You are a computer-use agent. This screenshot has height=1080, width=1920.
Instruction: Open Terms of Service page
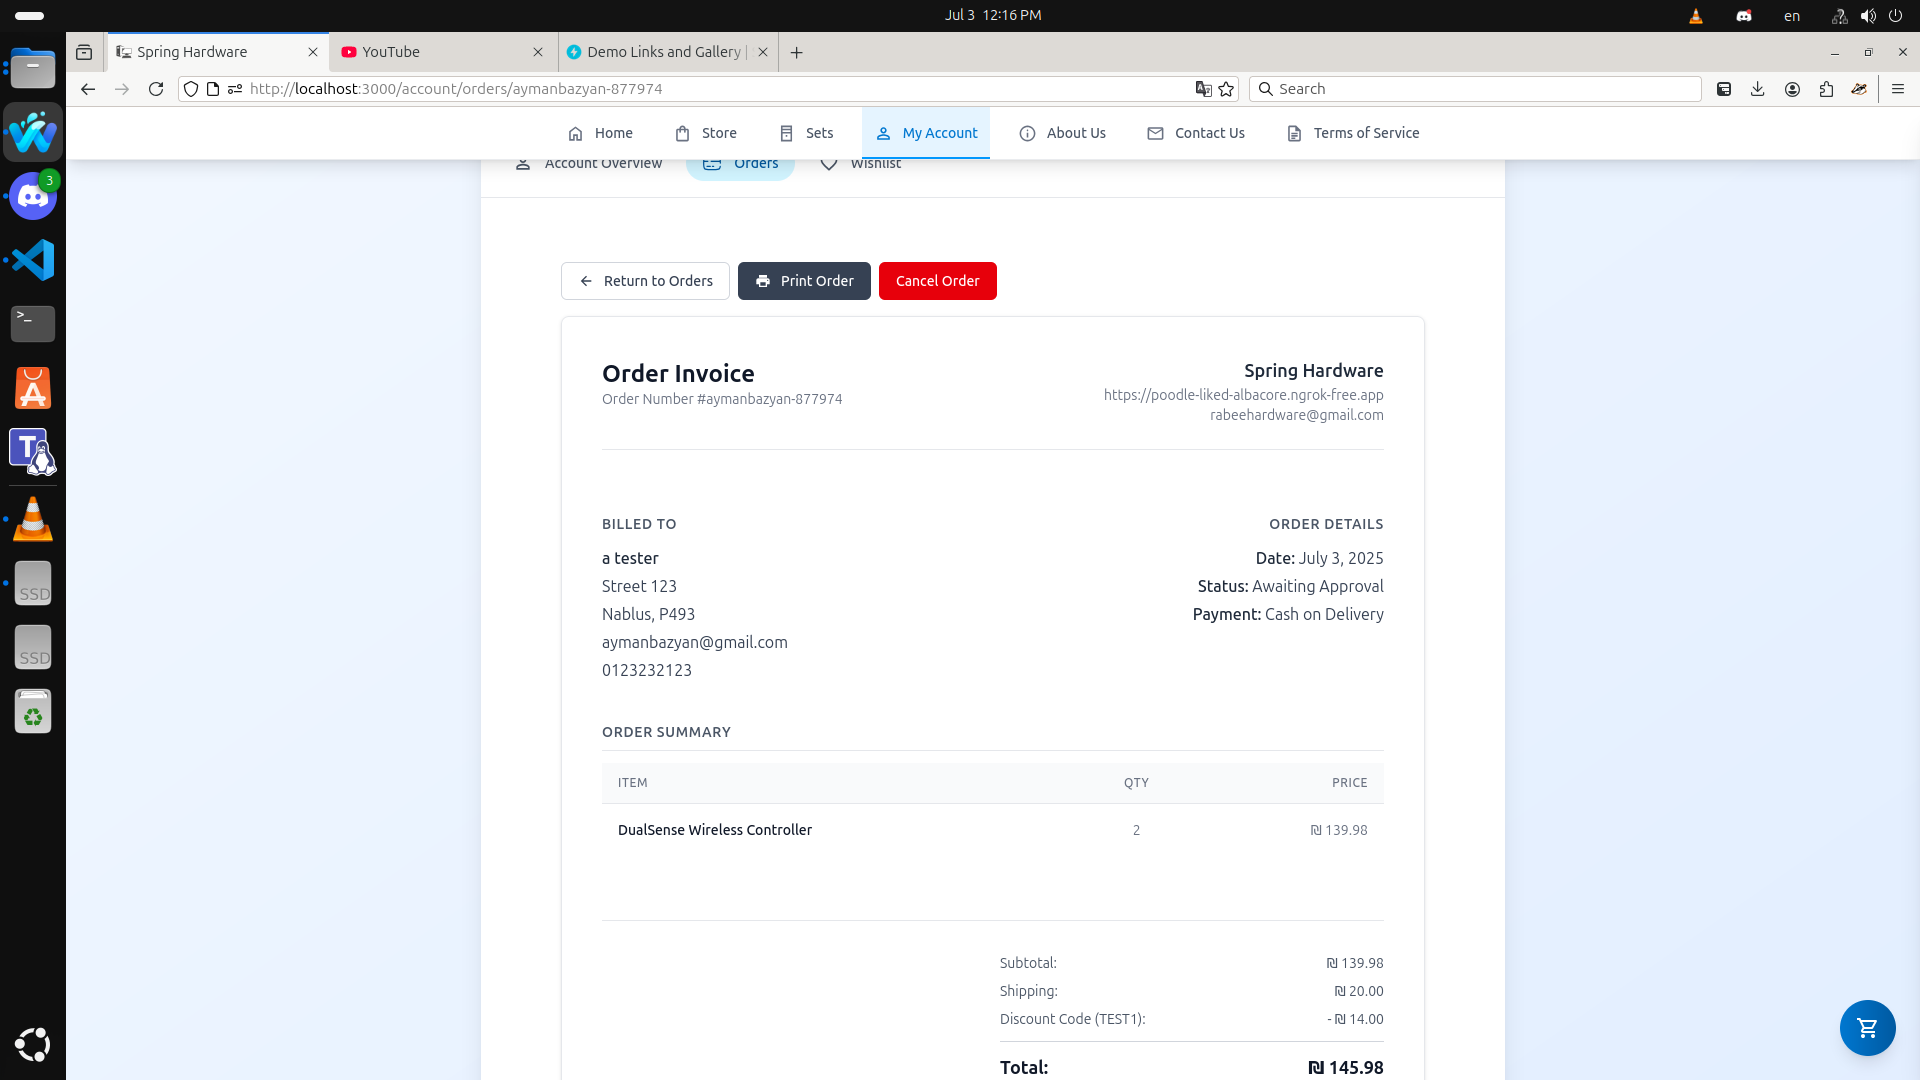click(1353, 133)
